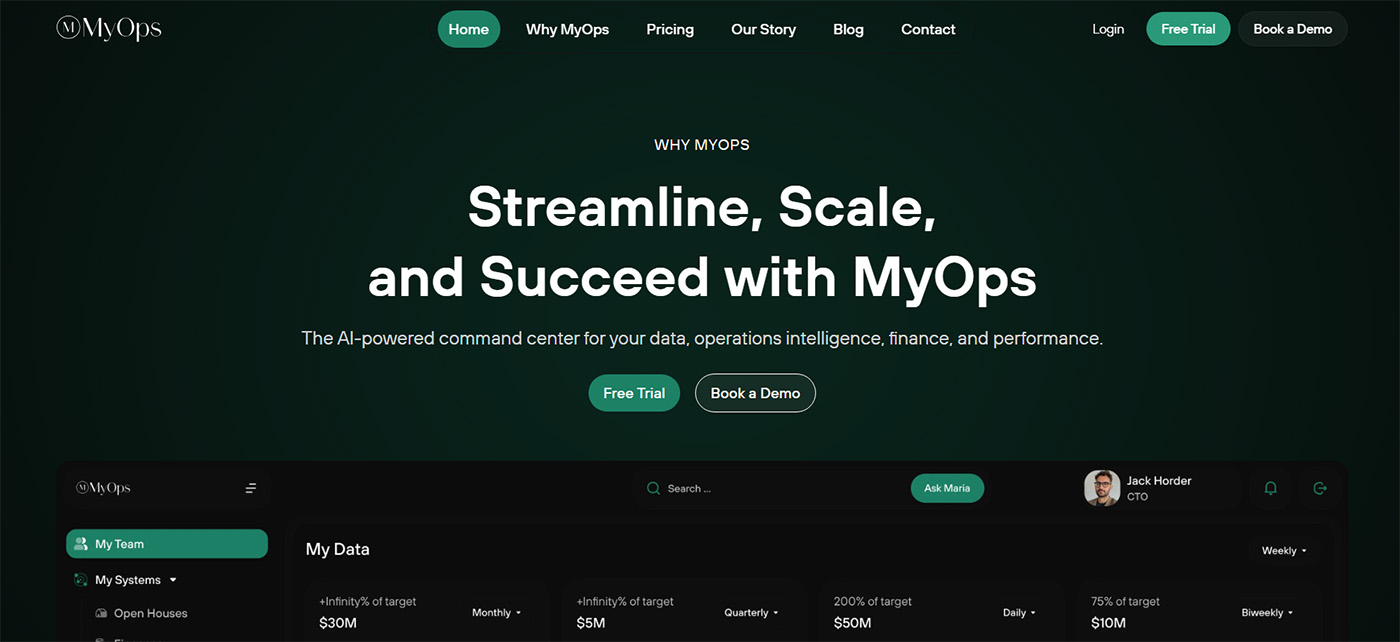This screenshot has width=1400, height=642.
Task: Open the Daily dropdown on the $50M card
Action: pos(1019,613)
